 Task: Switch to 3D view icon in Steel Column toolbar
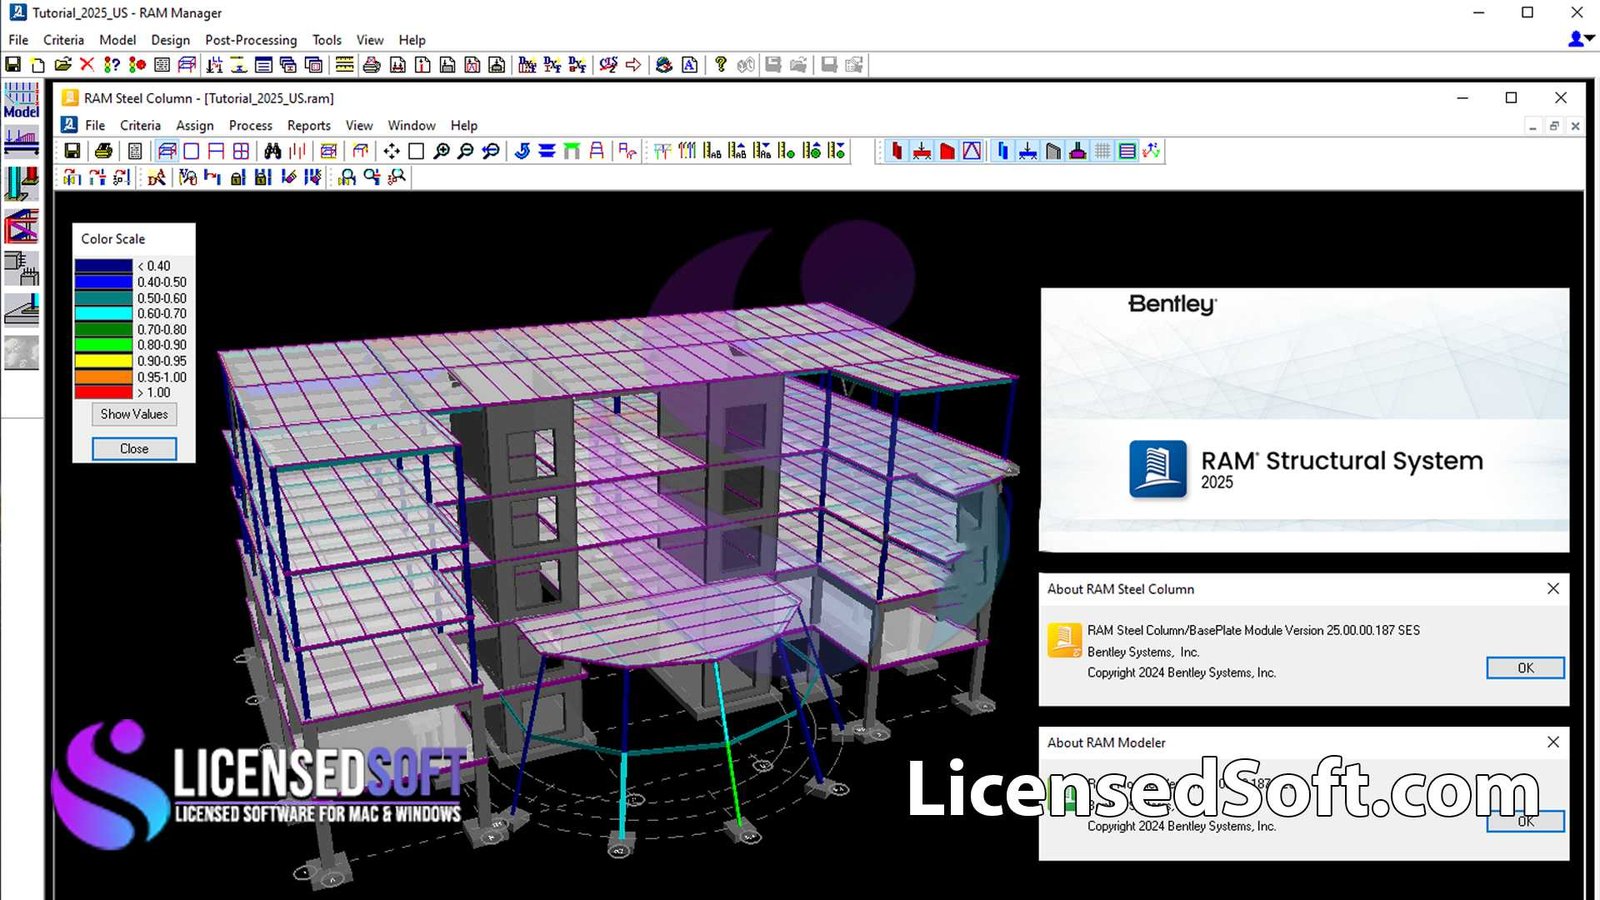pos(167,151)
